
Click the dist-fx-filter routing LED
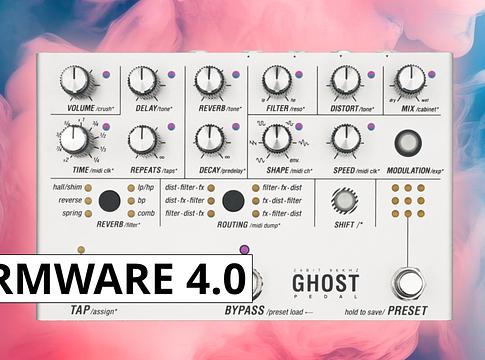(211, 201)
